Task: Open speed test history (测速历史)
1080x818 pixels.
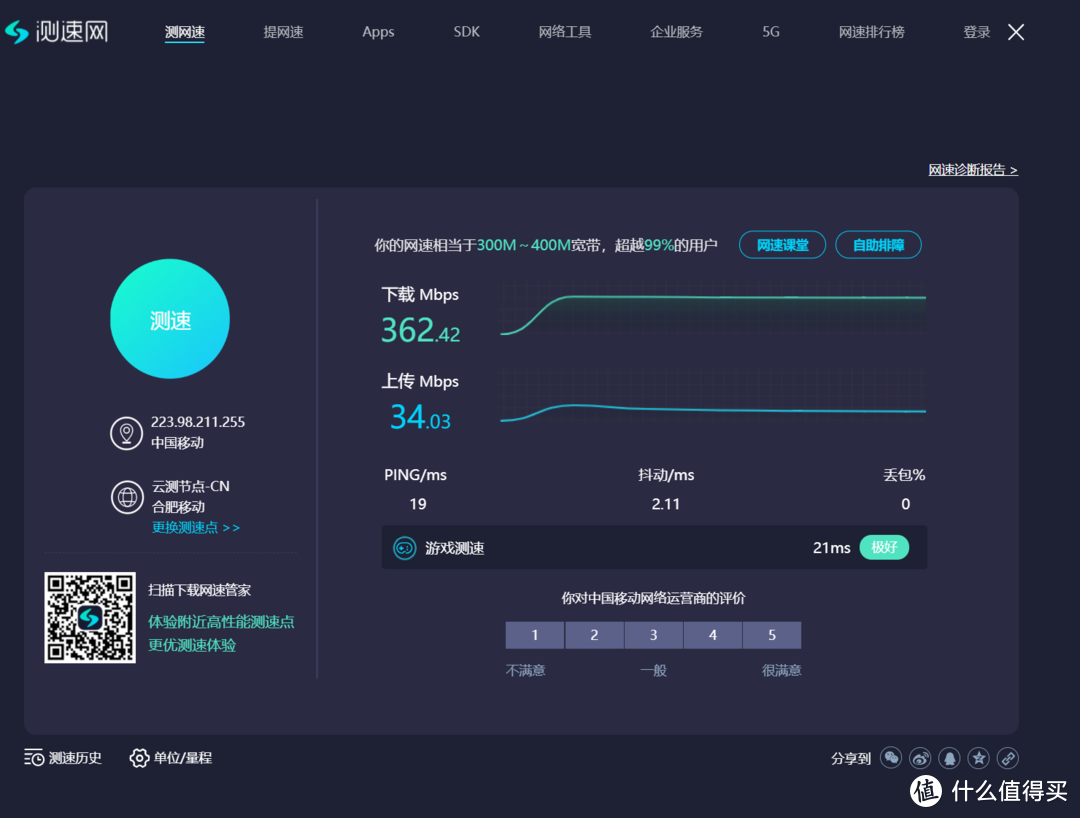Action: click(63, 758)
